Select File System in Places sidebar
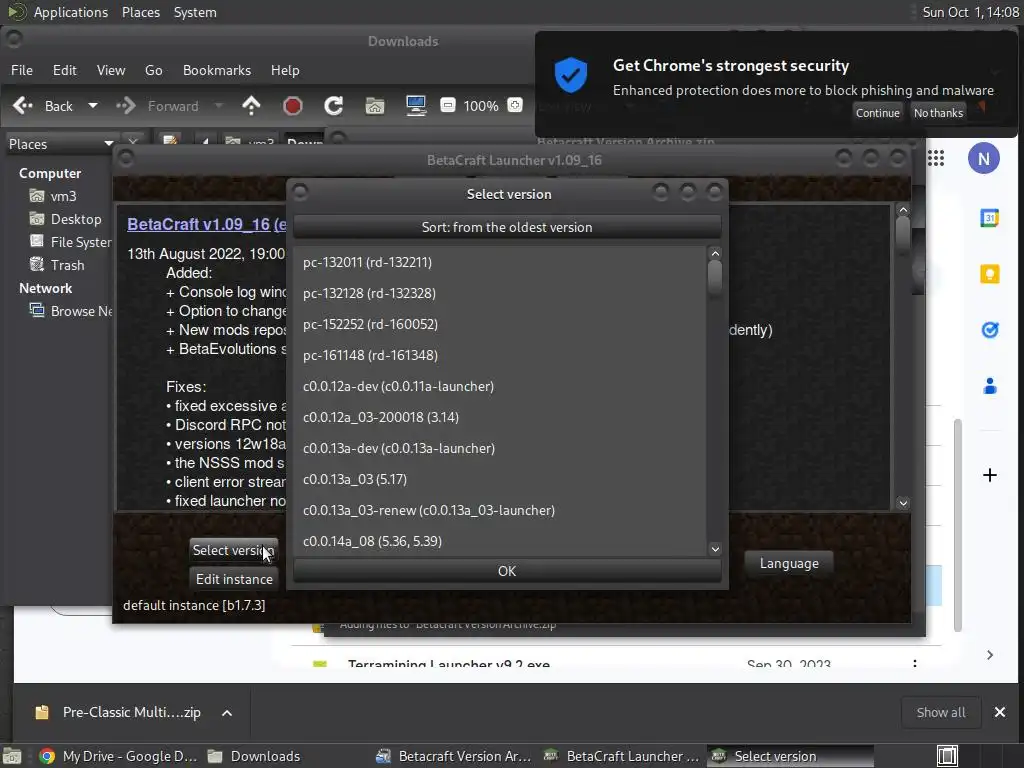The image size is (1024, 768). pos(71,242)
